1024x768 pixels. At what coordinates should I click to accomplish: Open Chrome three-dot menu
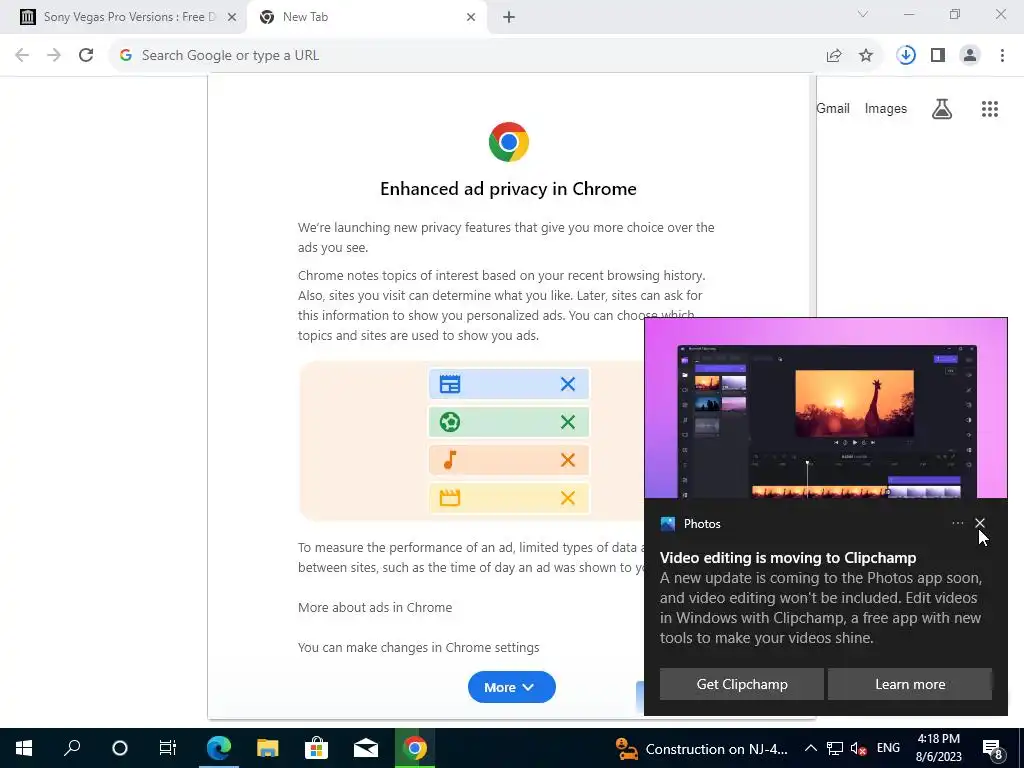click(1002, 56)
